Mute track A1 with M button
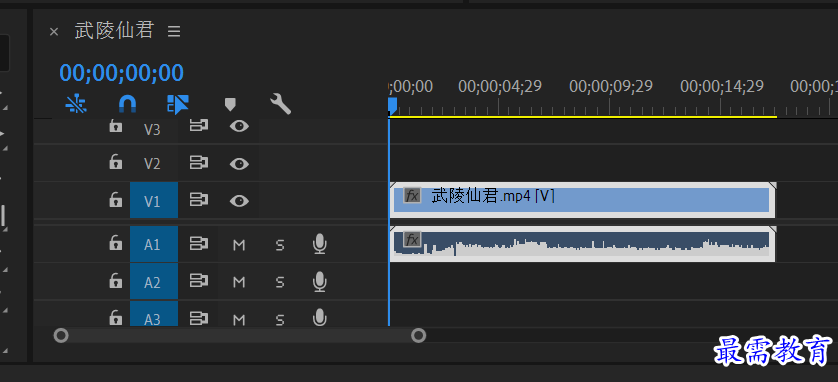This screenshot has width=838, height=382. point(239,245)
